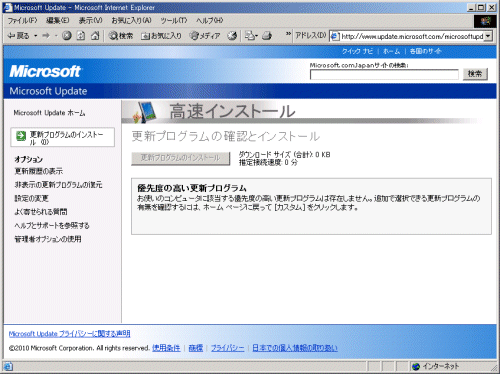This screenshot has height=374, width=500.
Task: Click the Mail icon in toolbar
Action: [251, 36]
